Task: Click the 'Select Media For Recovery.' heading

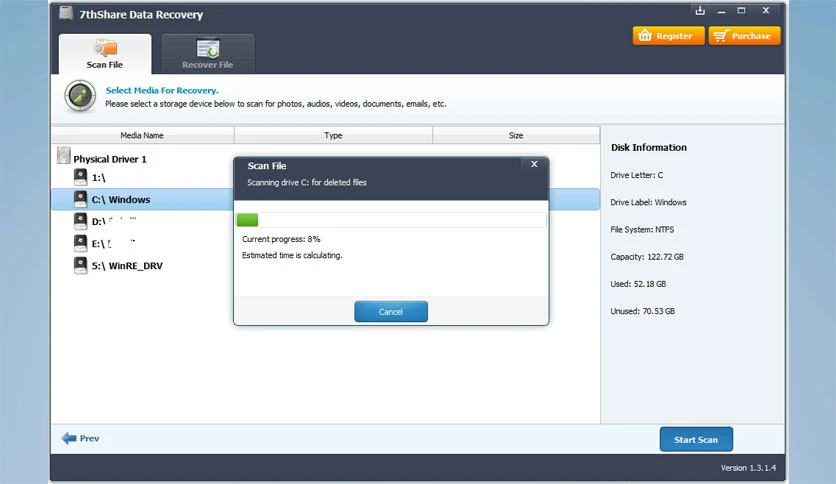Action: [162, 90]
